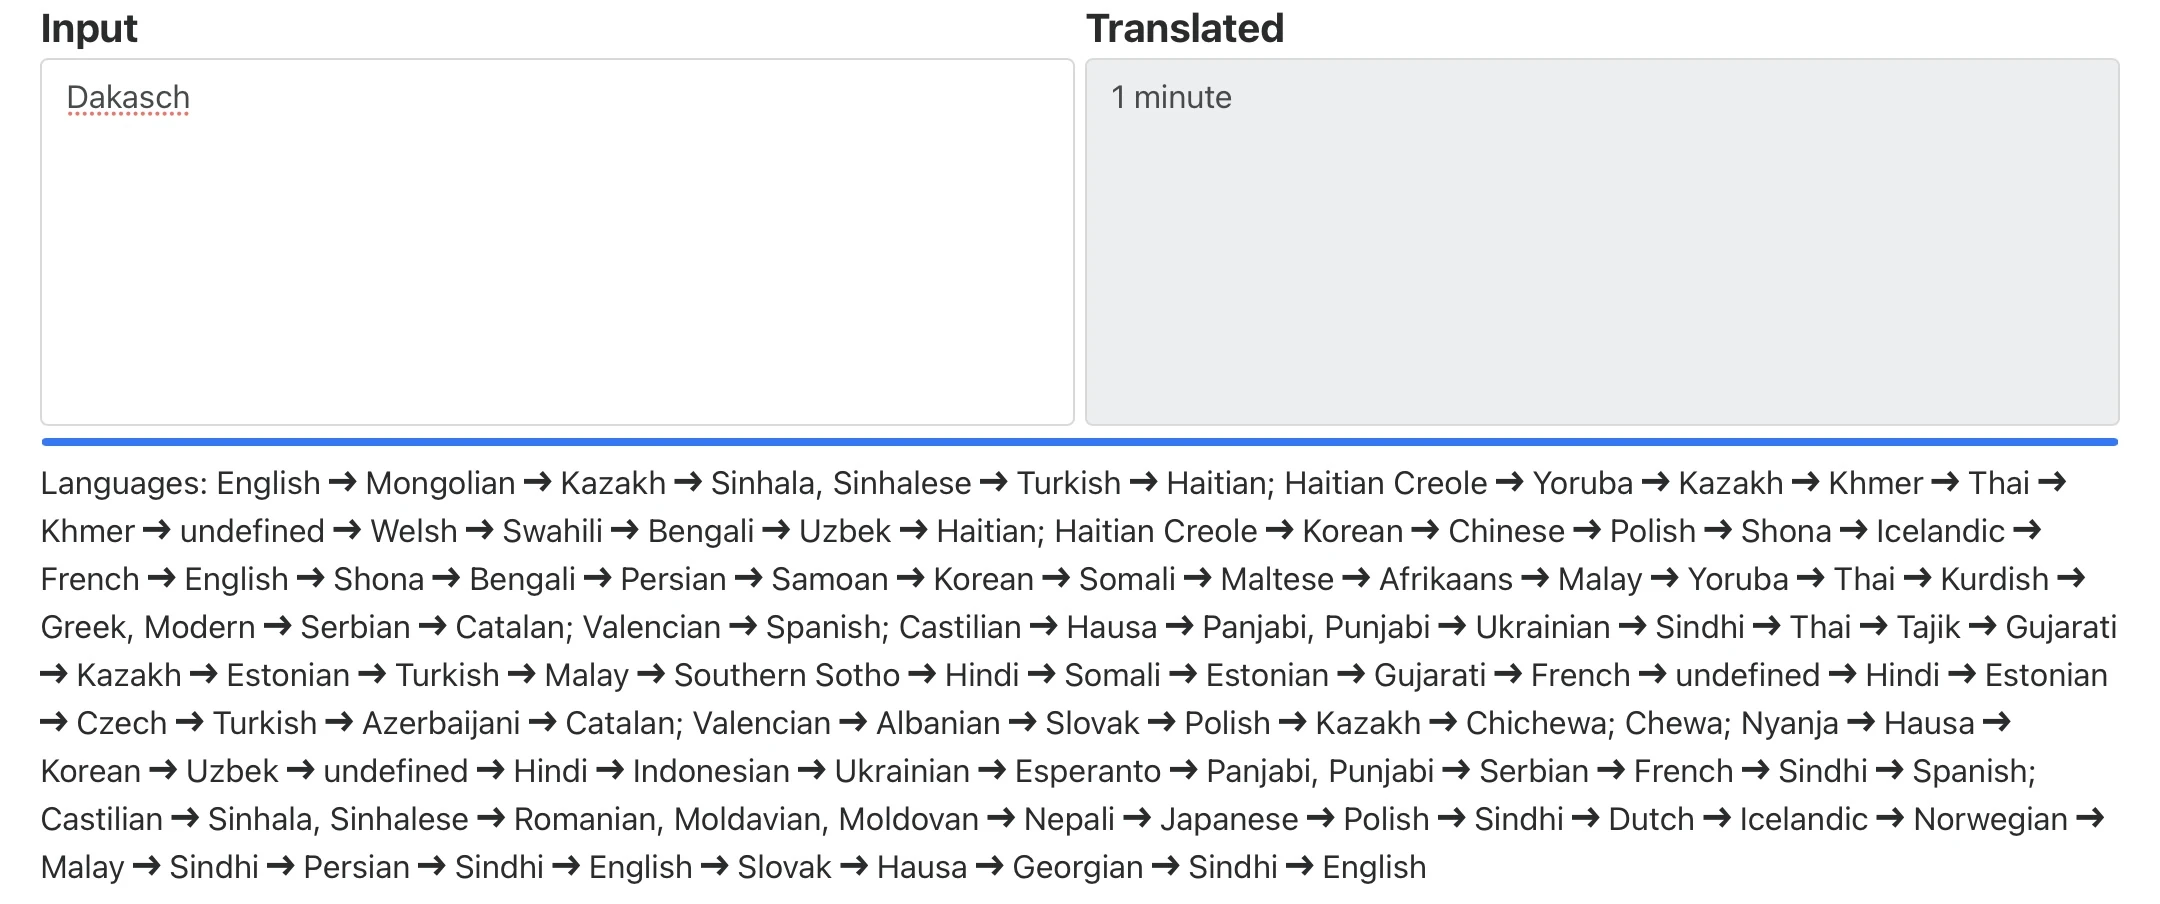Click the arrow between Nepali and Japanese

pyautogui.click(x=1139, y=819)
